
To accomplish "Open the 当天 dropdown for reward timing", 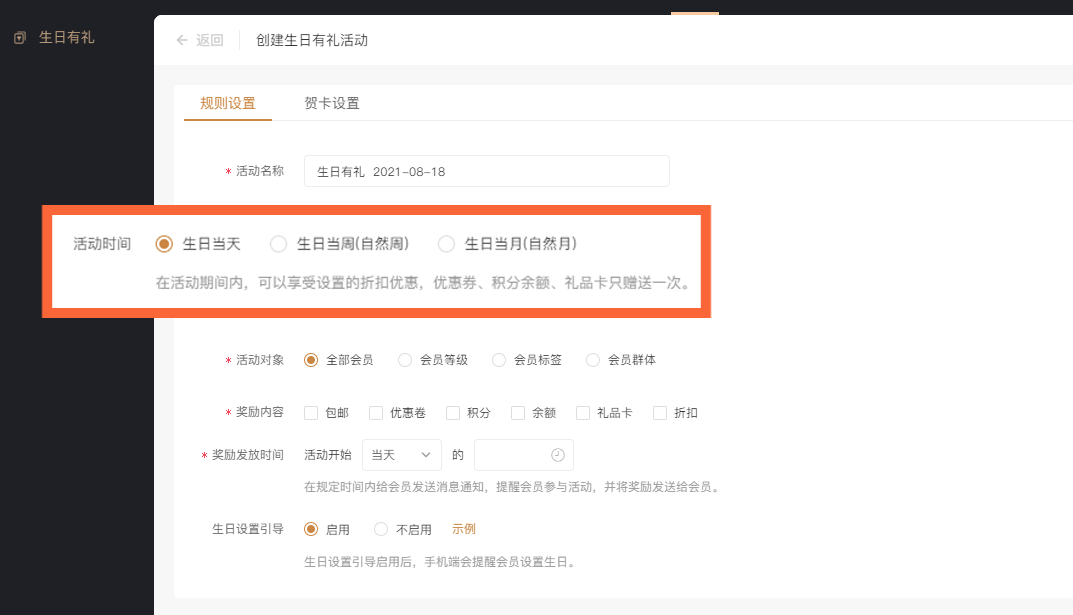I will pos(402,455).
